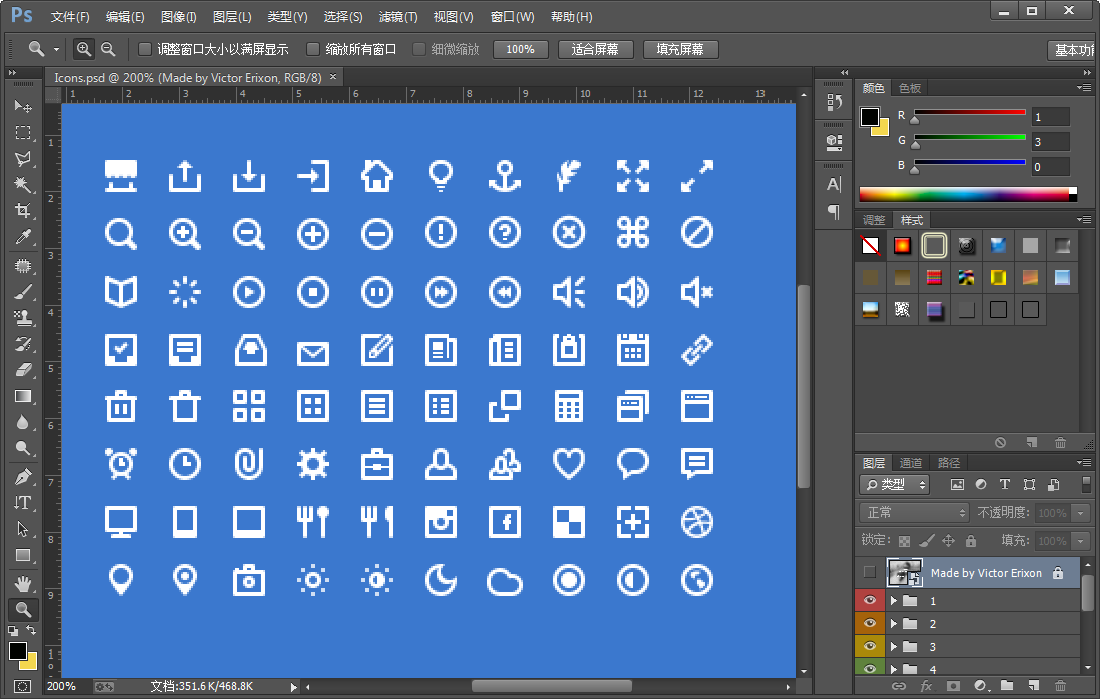Click the 适合屏幕 button

pos(595,49)
